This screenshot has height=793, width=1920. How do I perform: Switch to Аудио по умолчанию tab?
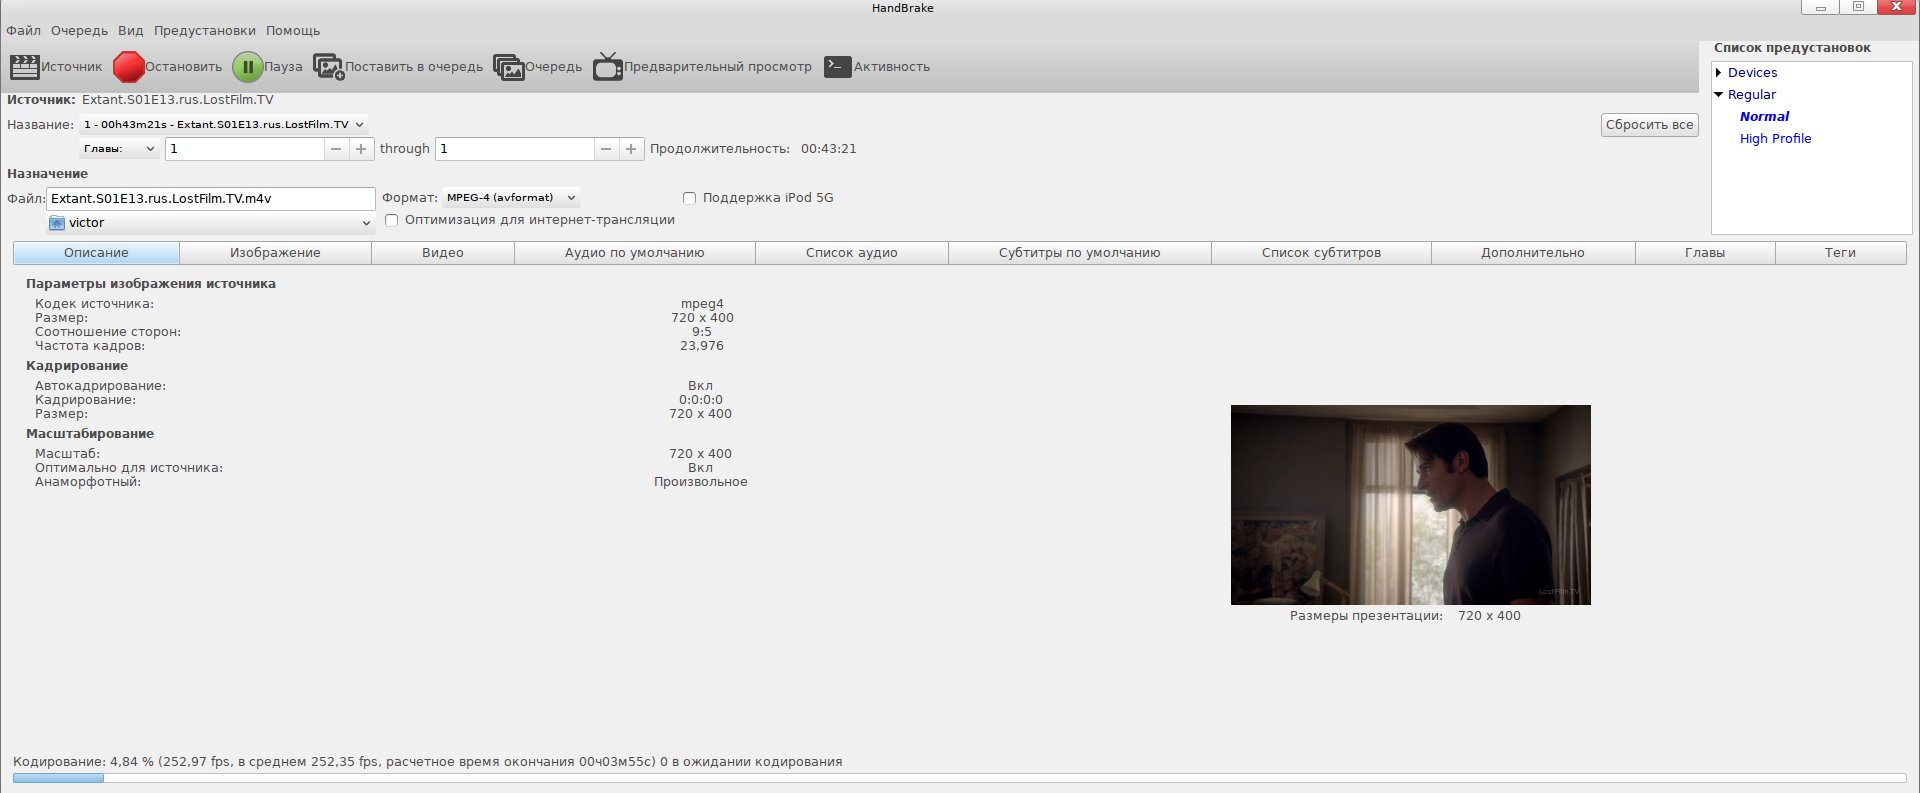coord(635,253)
